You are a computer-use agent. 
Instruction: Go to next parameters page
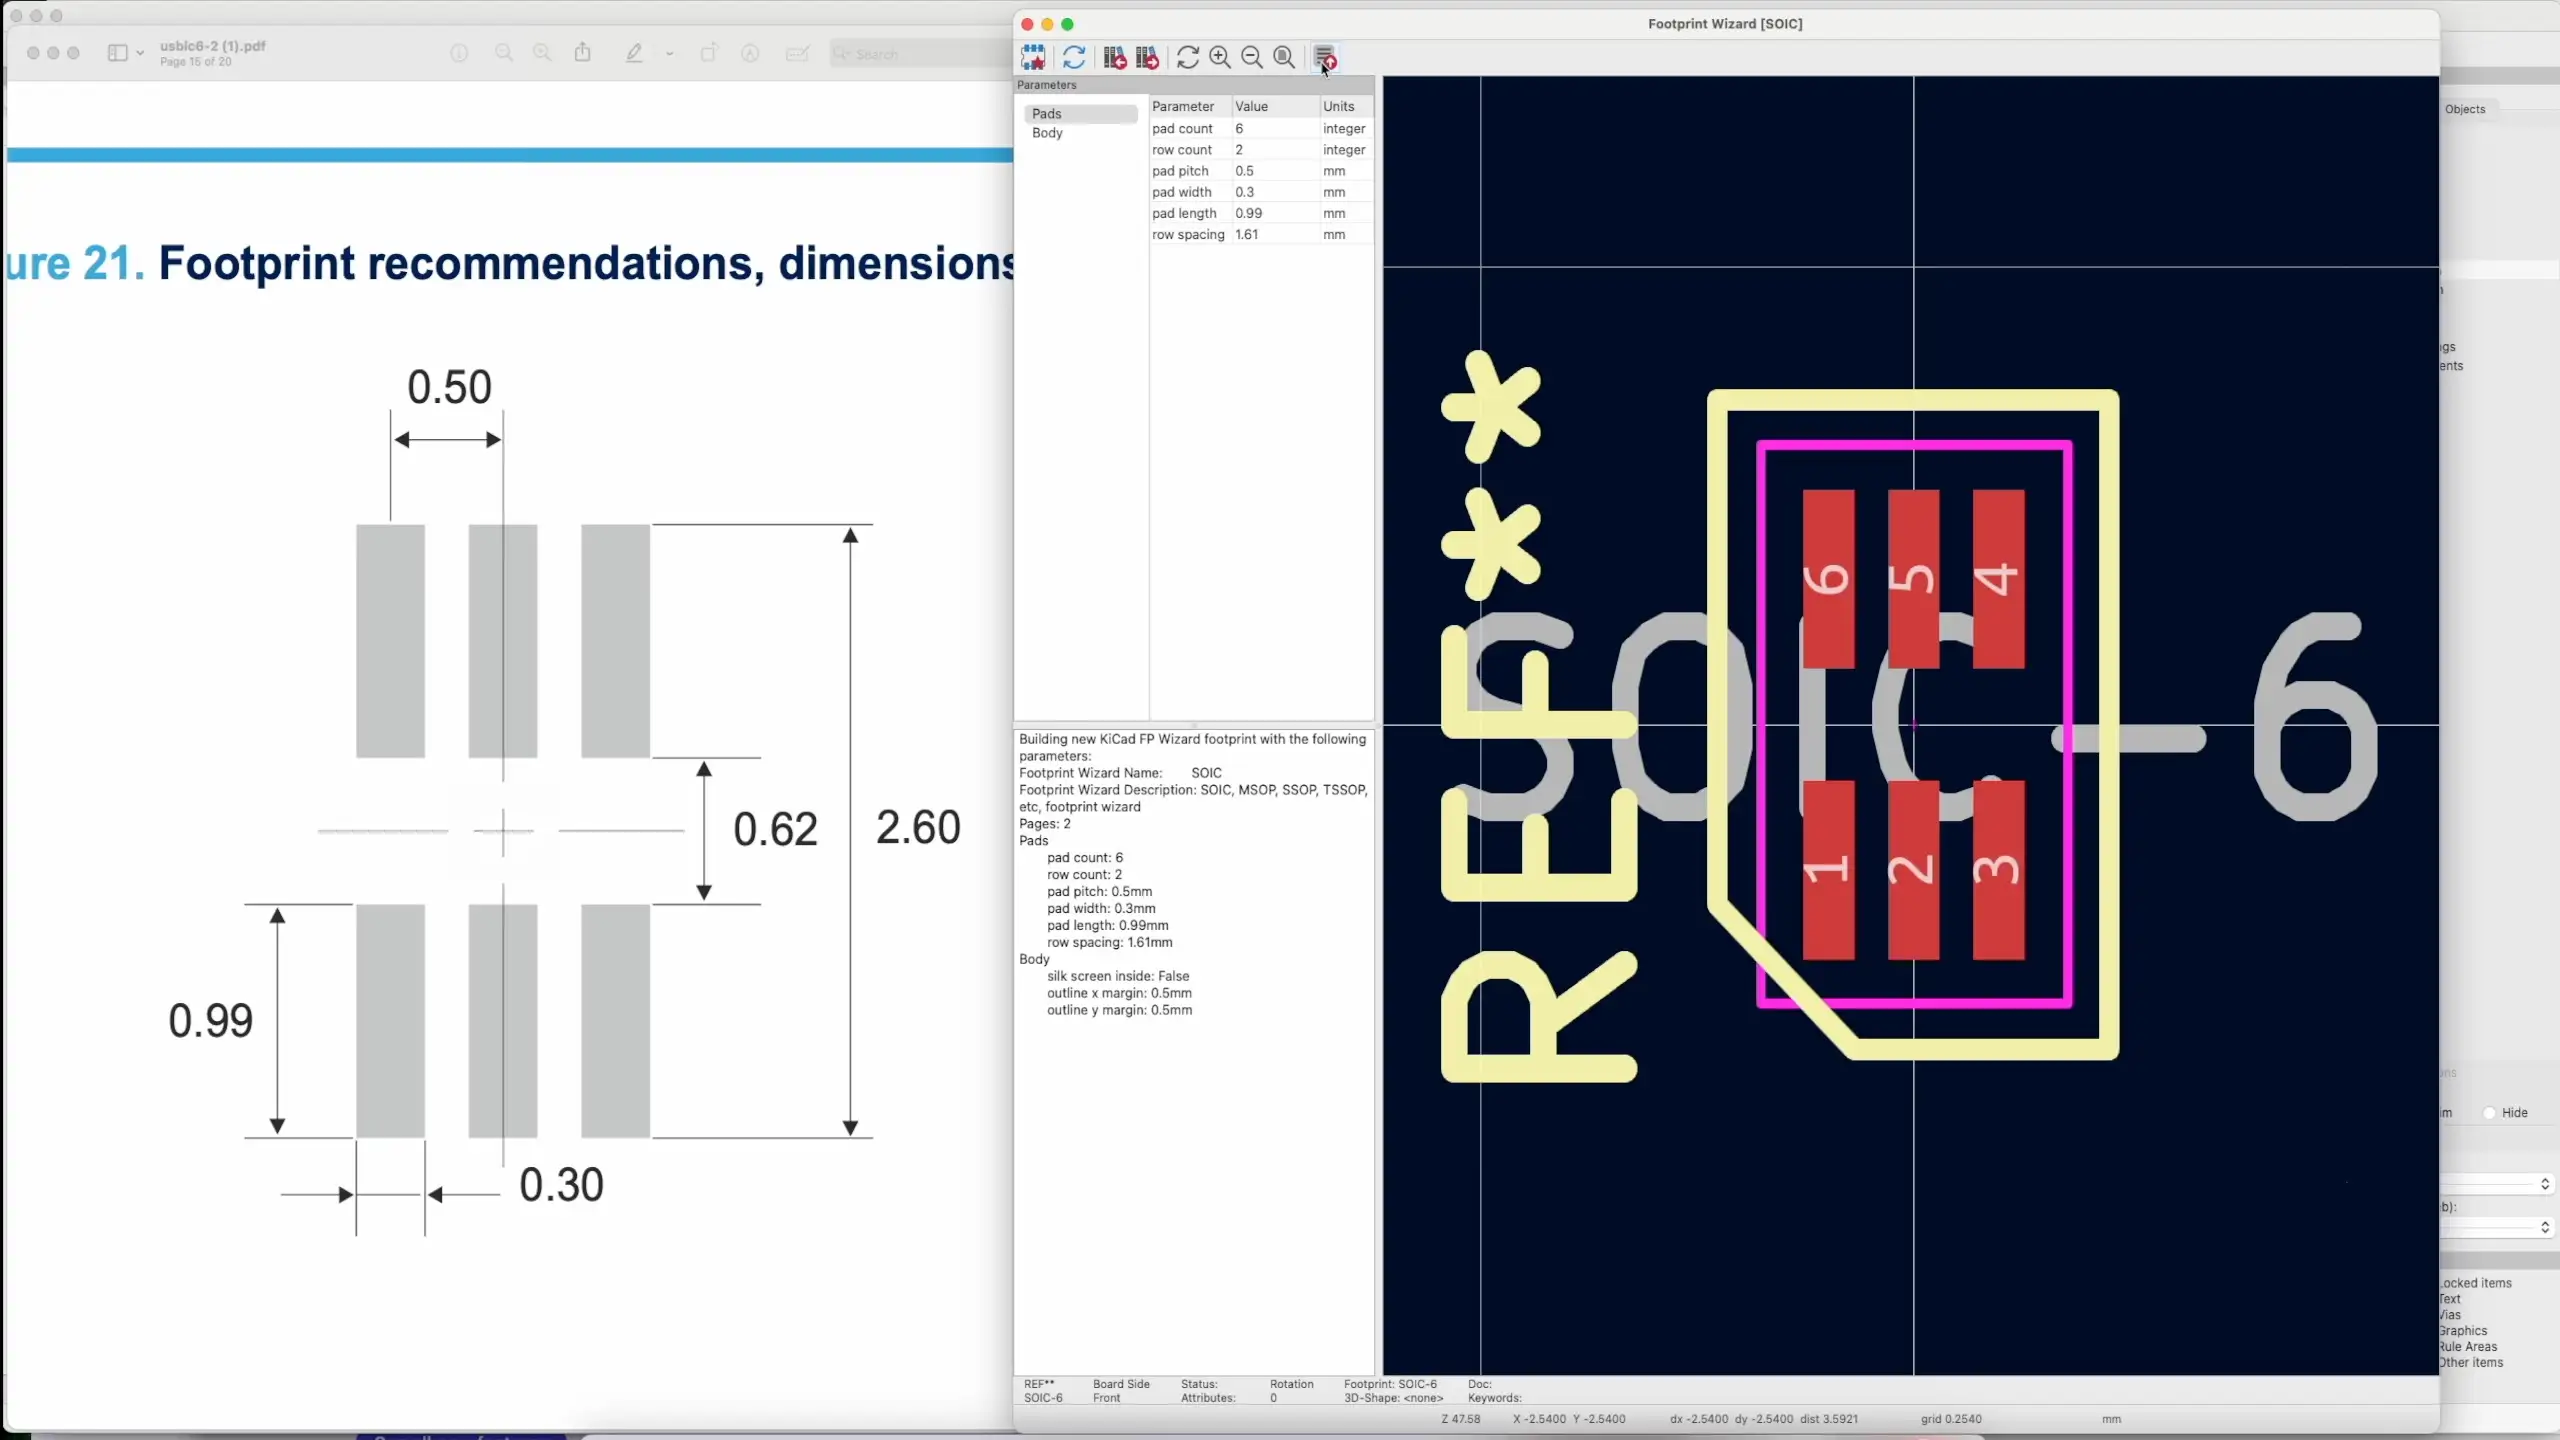[x=1146, y=57]
